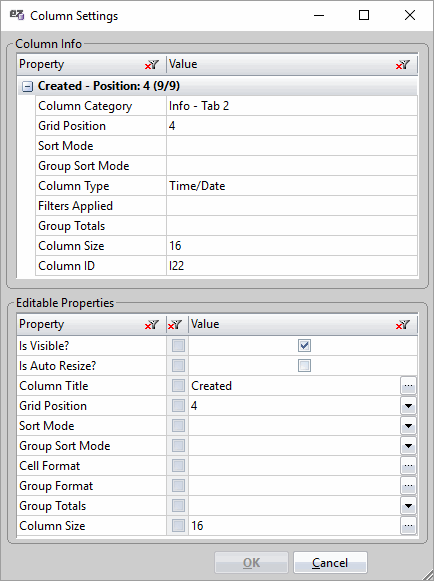Open Group Format ellipsis editor button
Image resolution: width=434 pixels, height=581 pixels.
[x=408, y=486]
